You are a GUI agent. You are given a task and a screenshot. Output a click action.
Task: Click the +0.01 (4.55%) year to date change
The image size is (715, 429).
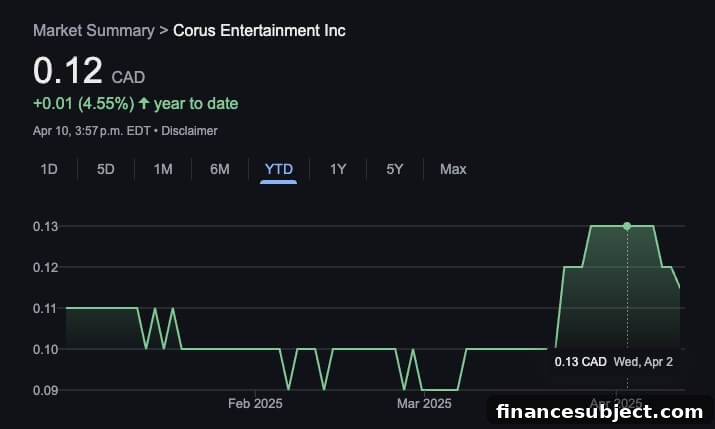(135, 103)
